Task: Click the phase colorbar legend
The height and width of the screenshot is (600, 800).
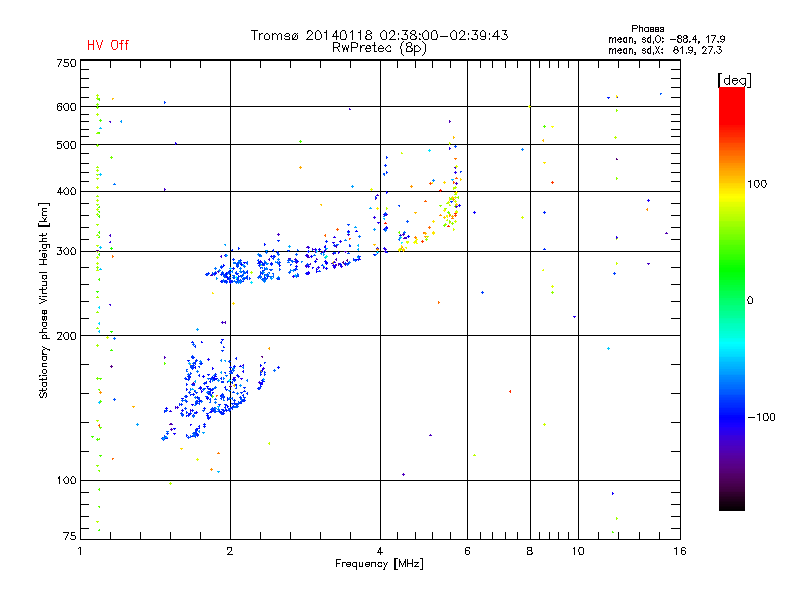Action: [x=732, y=298]
